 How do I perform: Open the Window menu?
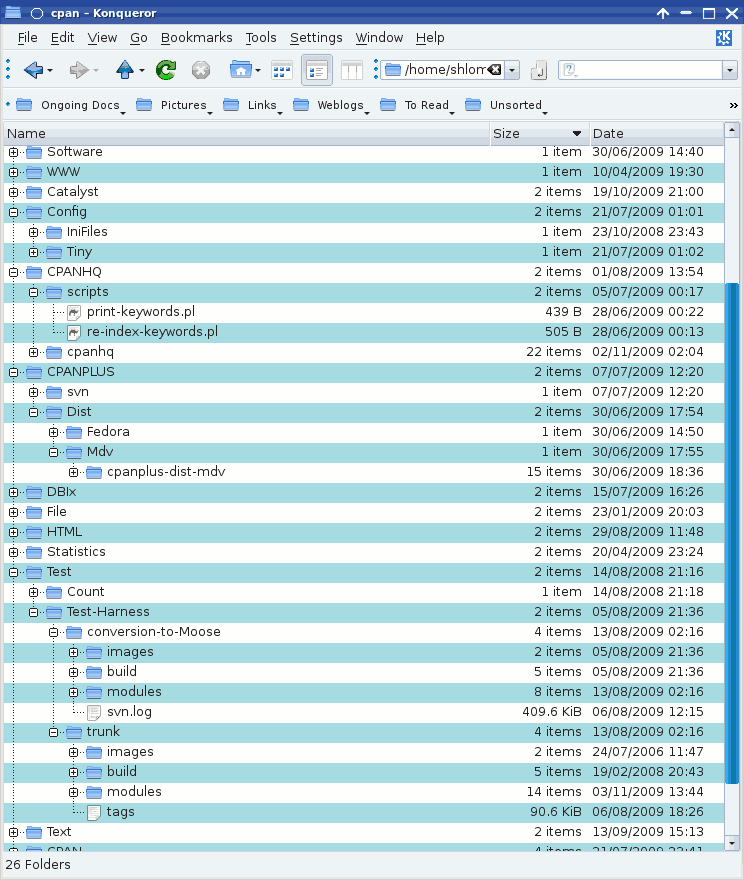point(379,38)
